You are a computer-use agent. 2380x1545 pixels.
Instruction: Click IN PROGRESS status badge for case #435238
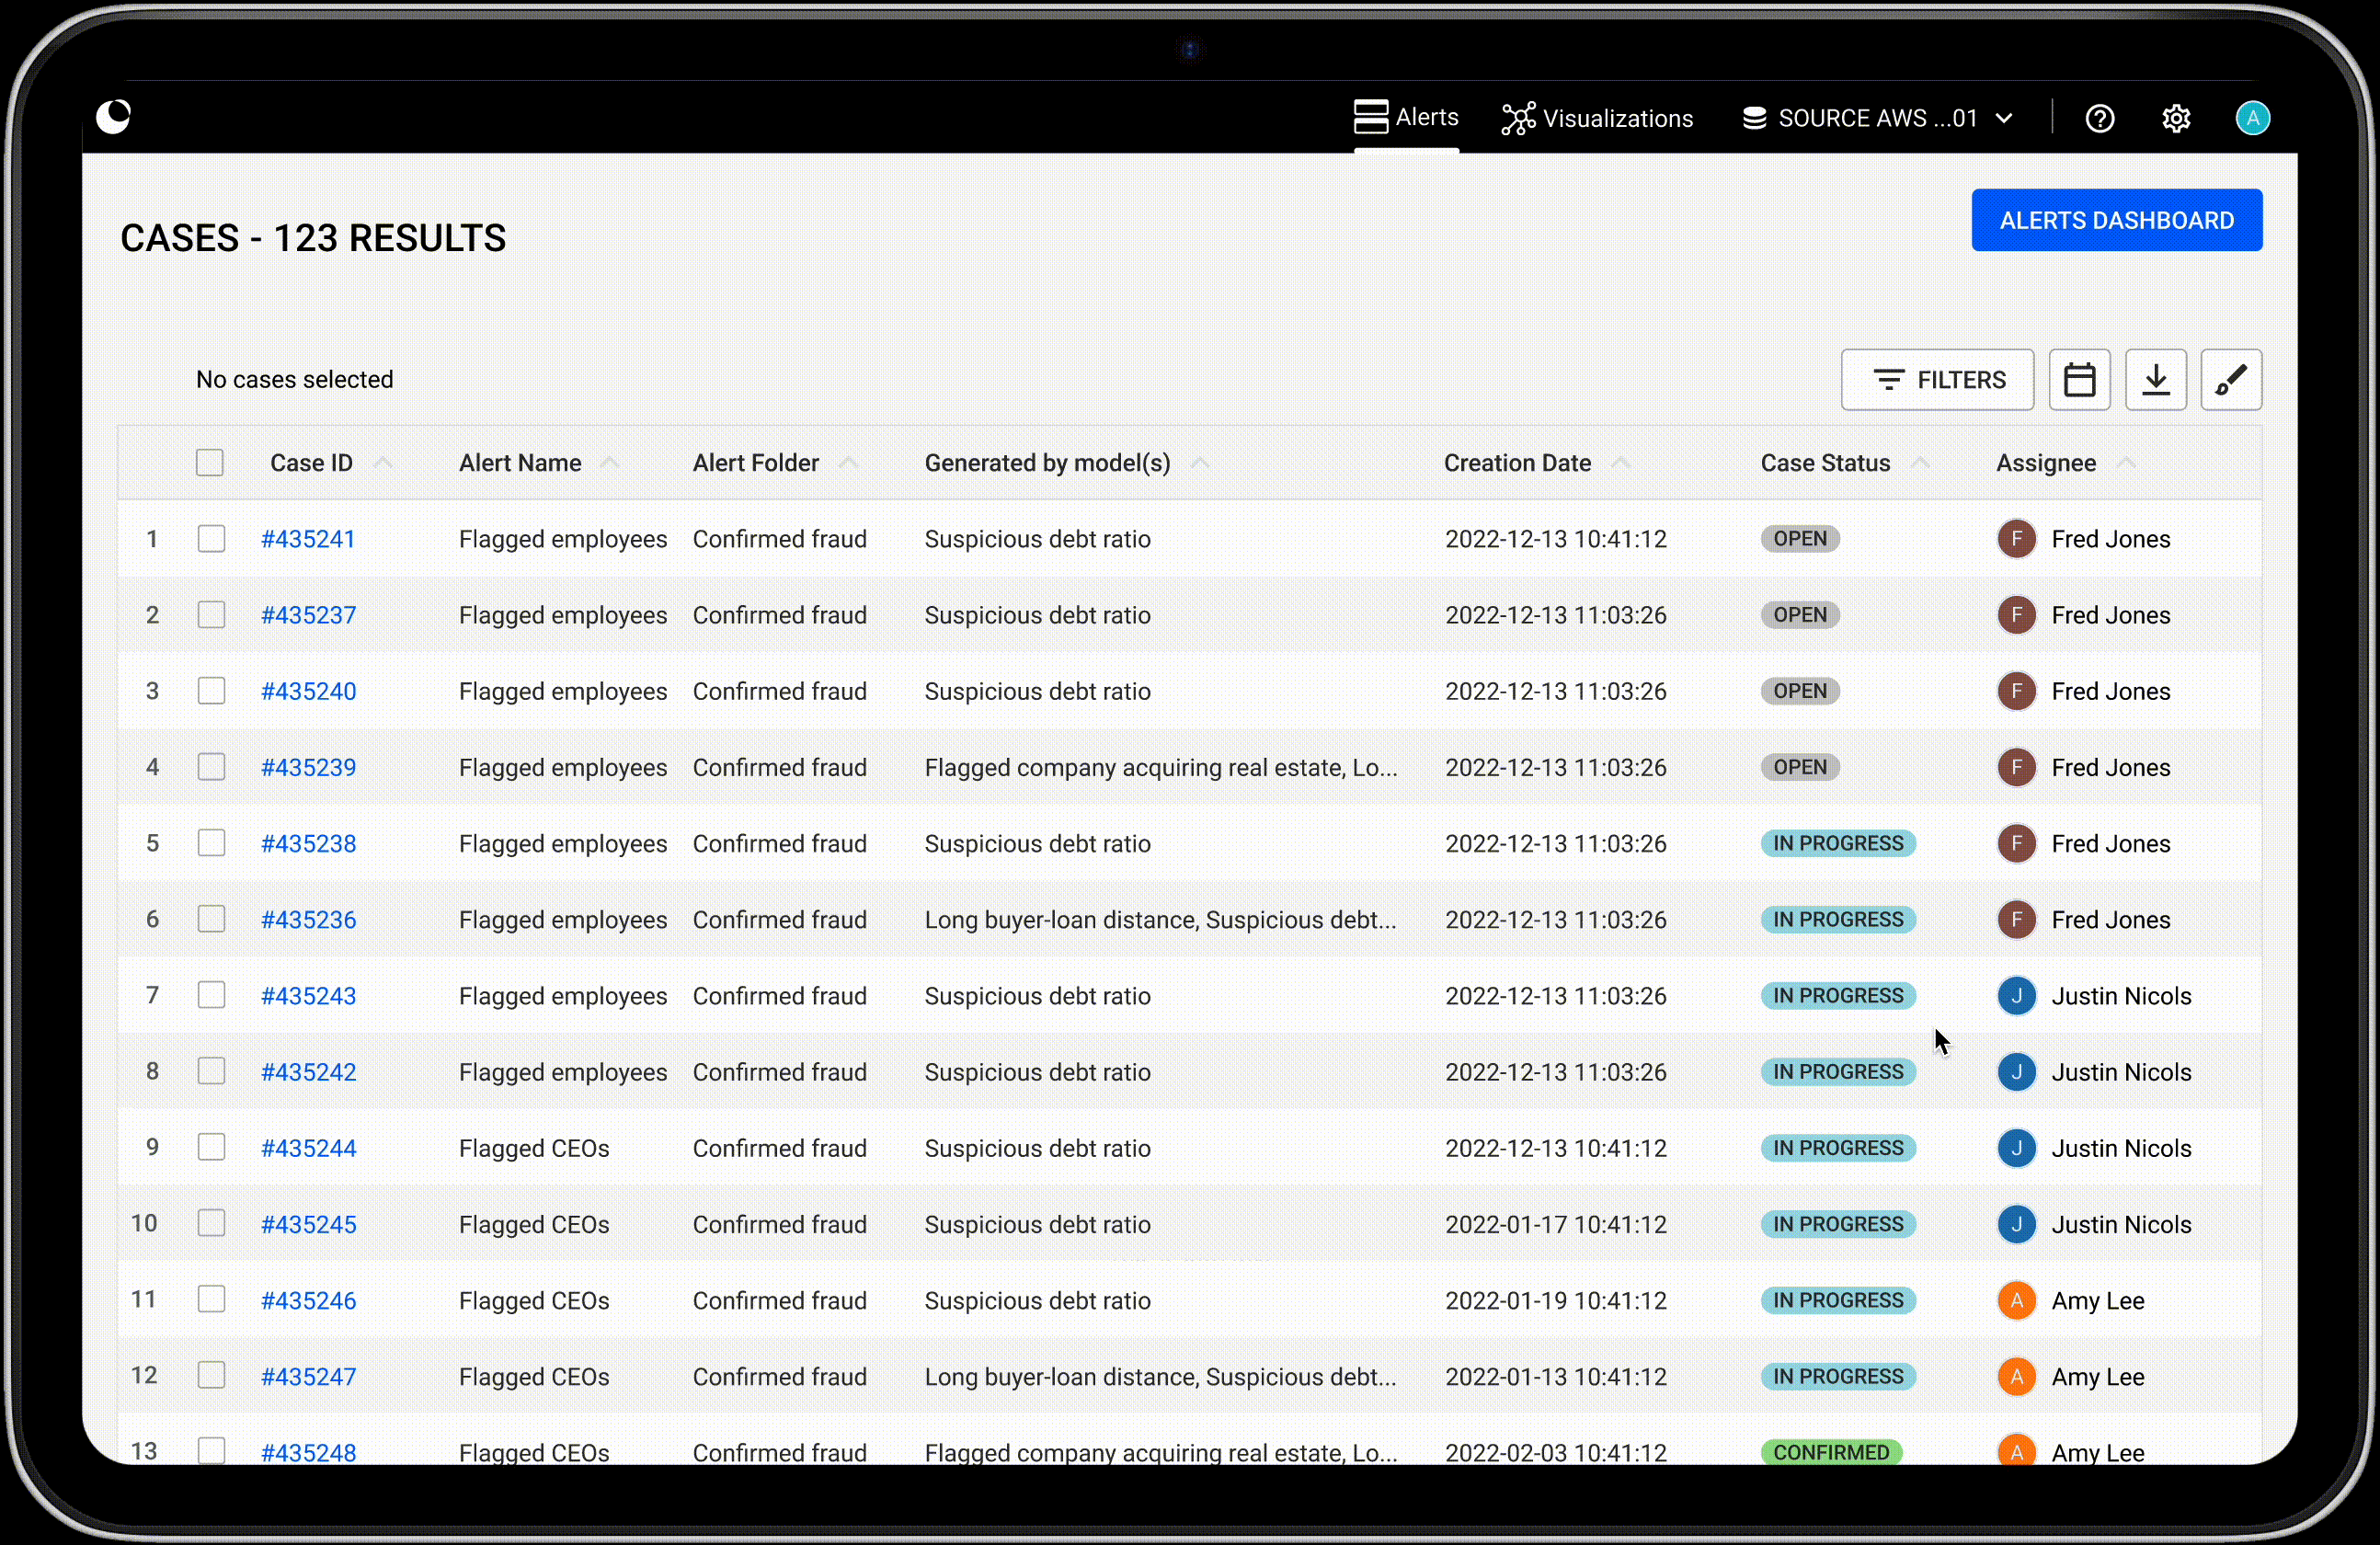click(x=1837, y=843)
